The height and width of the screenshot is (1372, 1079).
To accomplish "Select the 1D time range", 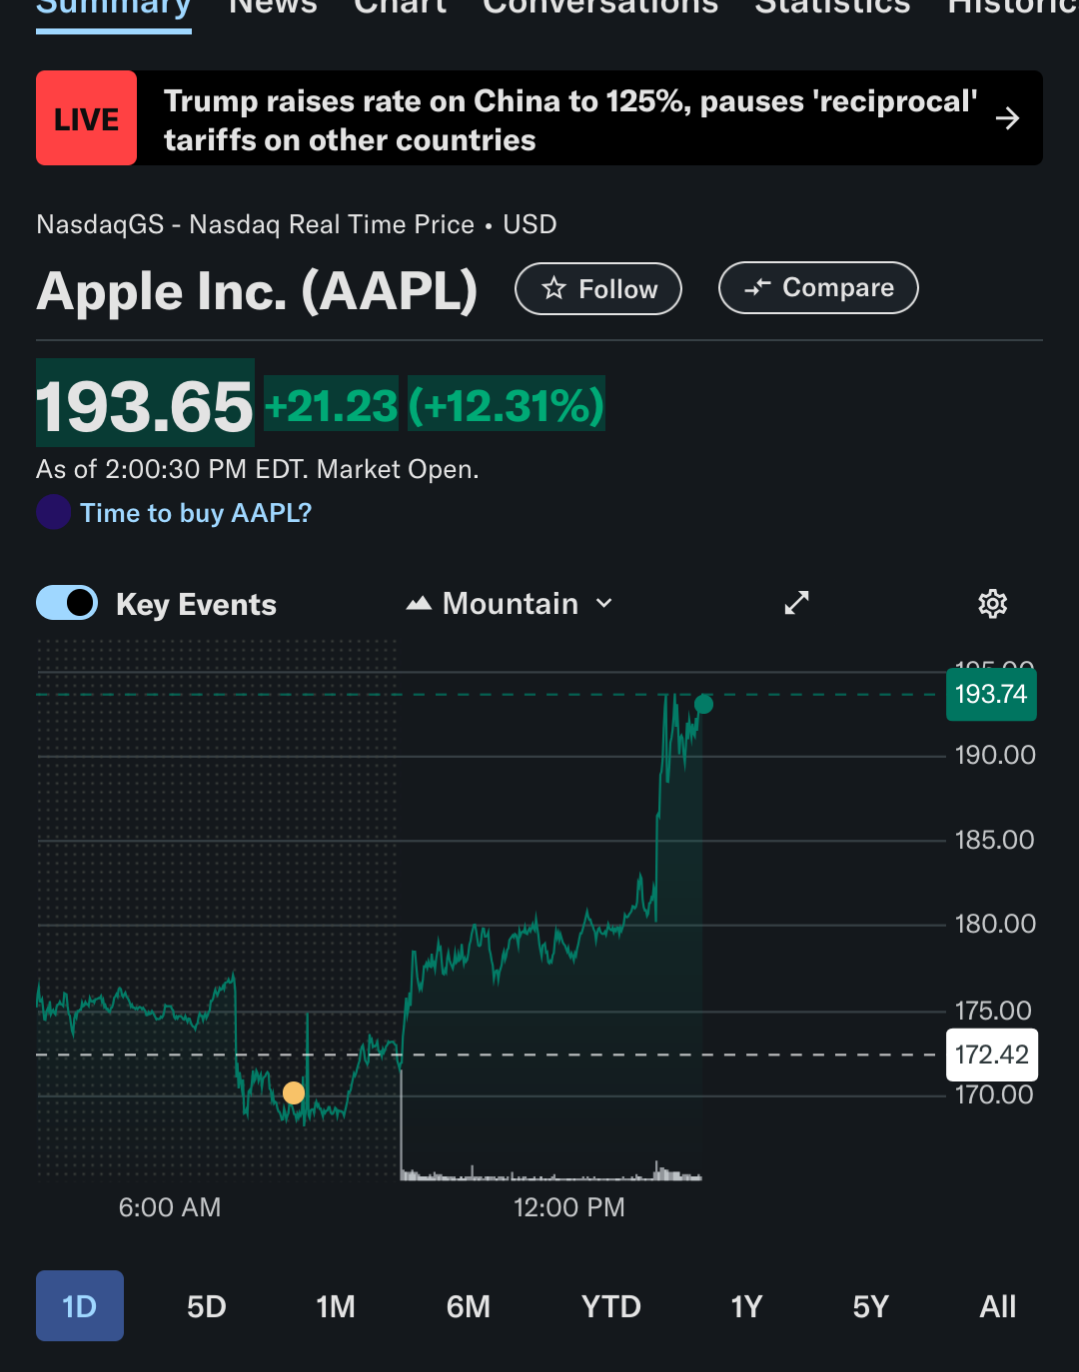I will tap(80, 1306).
